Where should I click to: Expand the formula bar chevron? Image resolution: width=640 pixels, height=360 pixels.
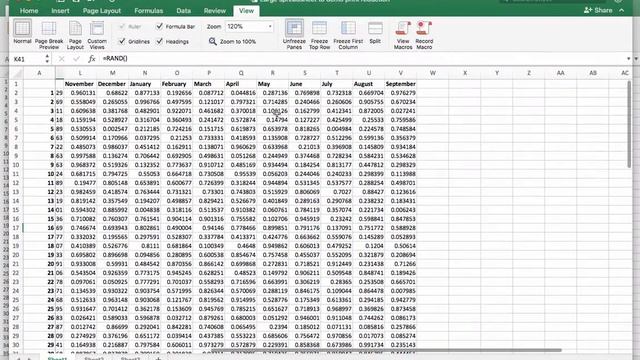[x=628, y=59]
